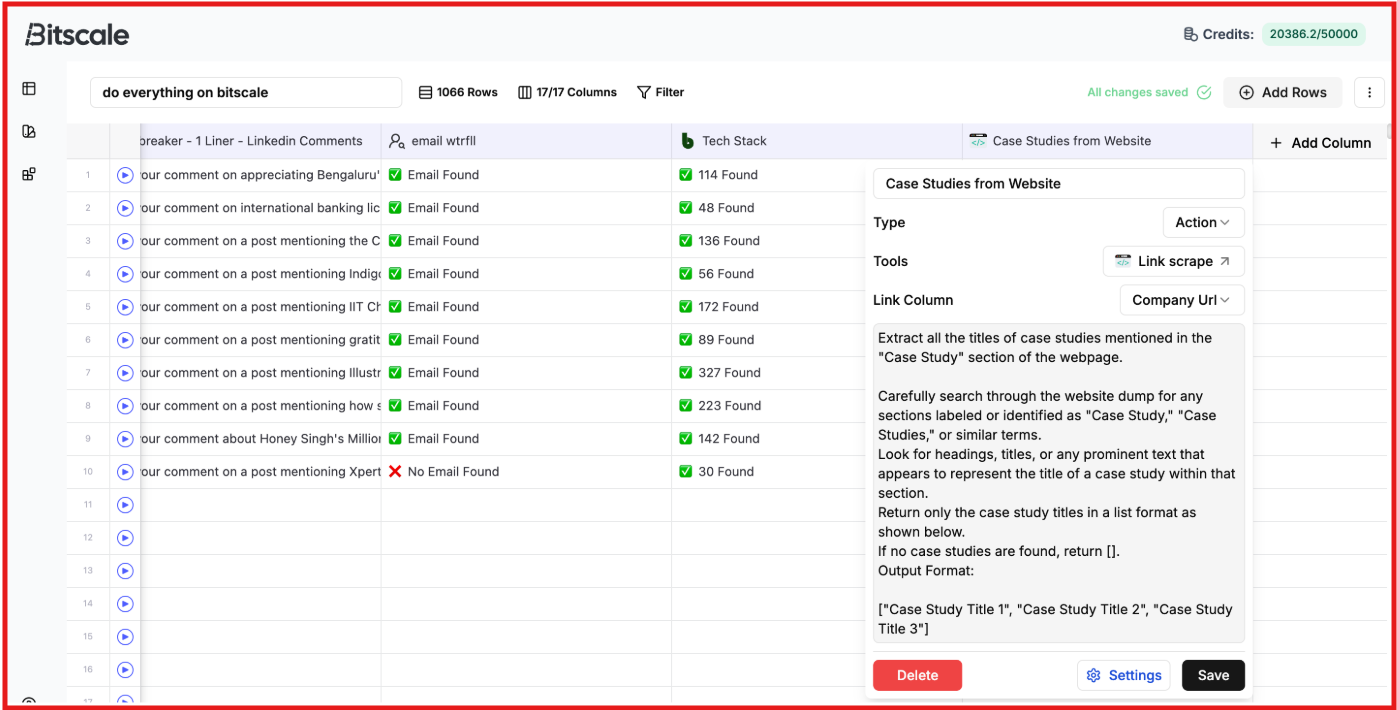Viewport: 1397px width, 710px height.
Task: Click the Bitscale logo
Action: coord(77,35)
